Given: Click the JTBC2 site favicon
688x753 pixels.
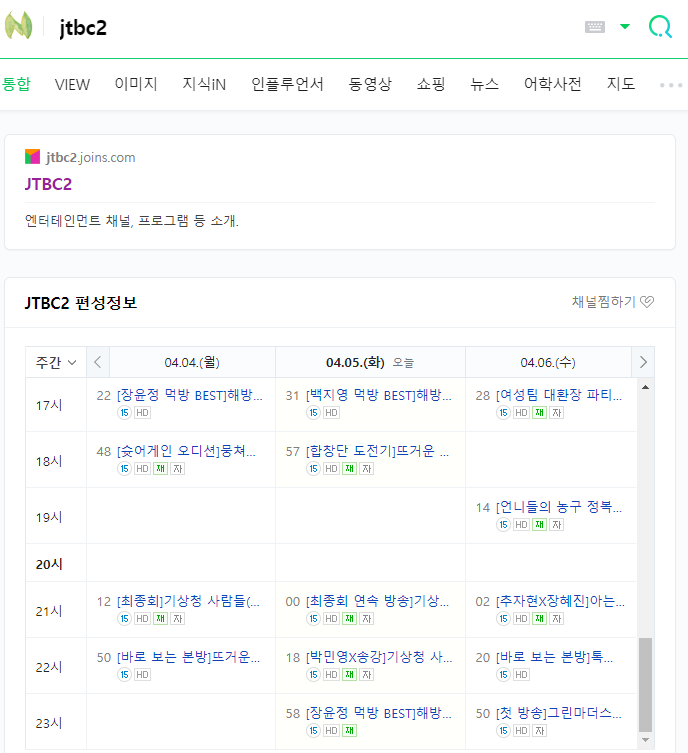Looking at the screenshot, I should (32, 157).
